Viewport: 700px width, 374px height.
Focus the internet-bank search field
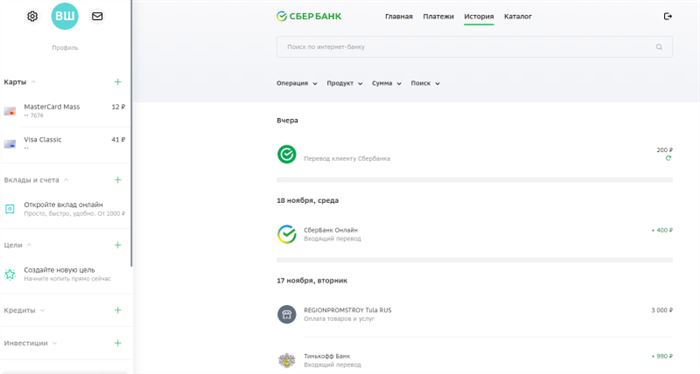coord(474,47)
